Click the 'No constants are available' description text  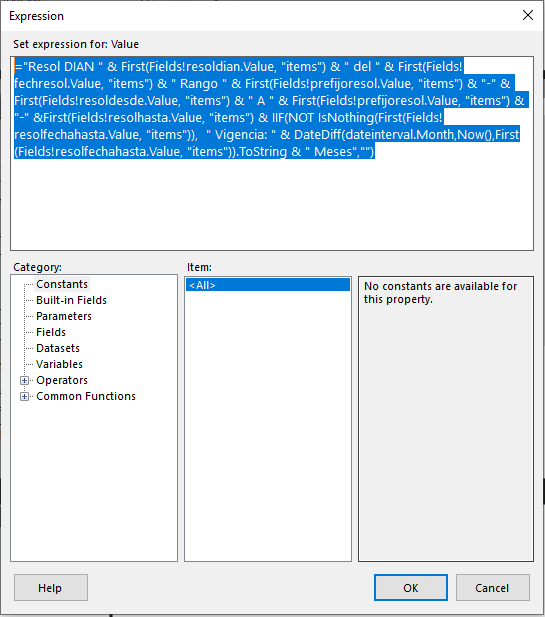coord(440,292)
